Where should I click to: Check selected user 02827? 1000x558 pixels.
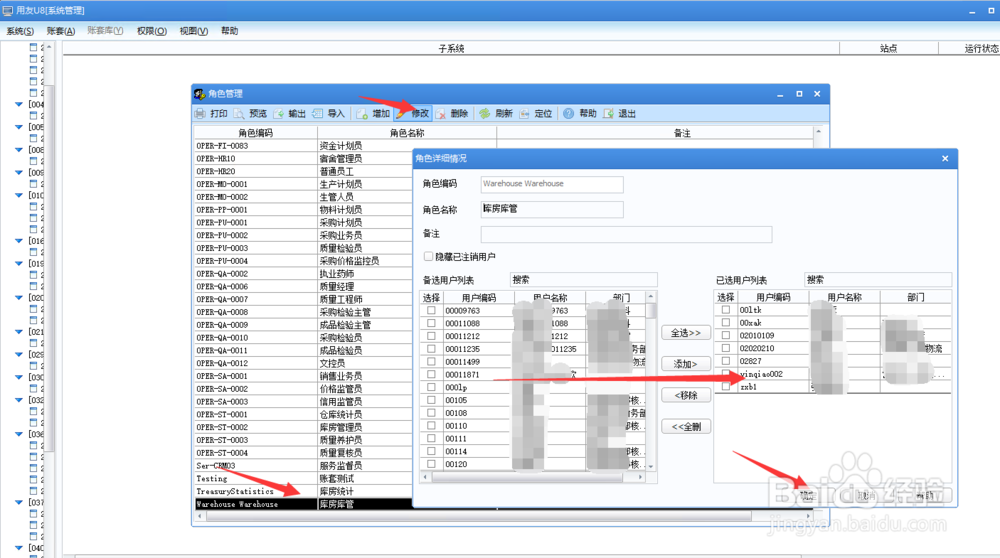(726, 361)
